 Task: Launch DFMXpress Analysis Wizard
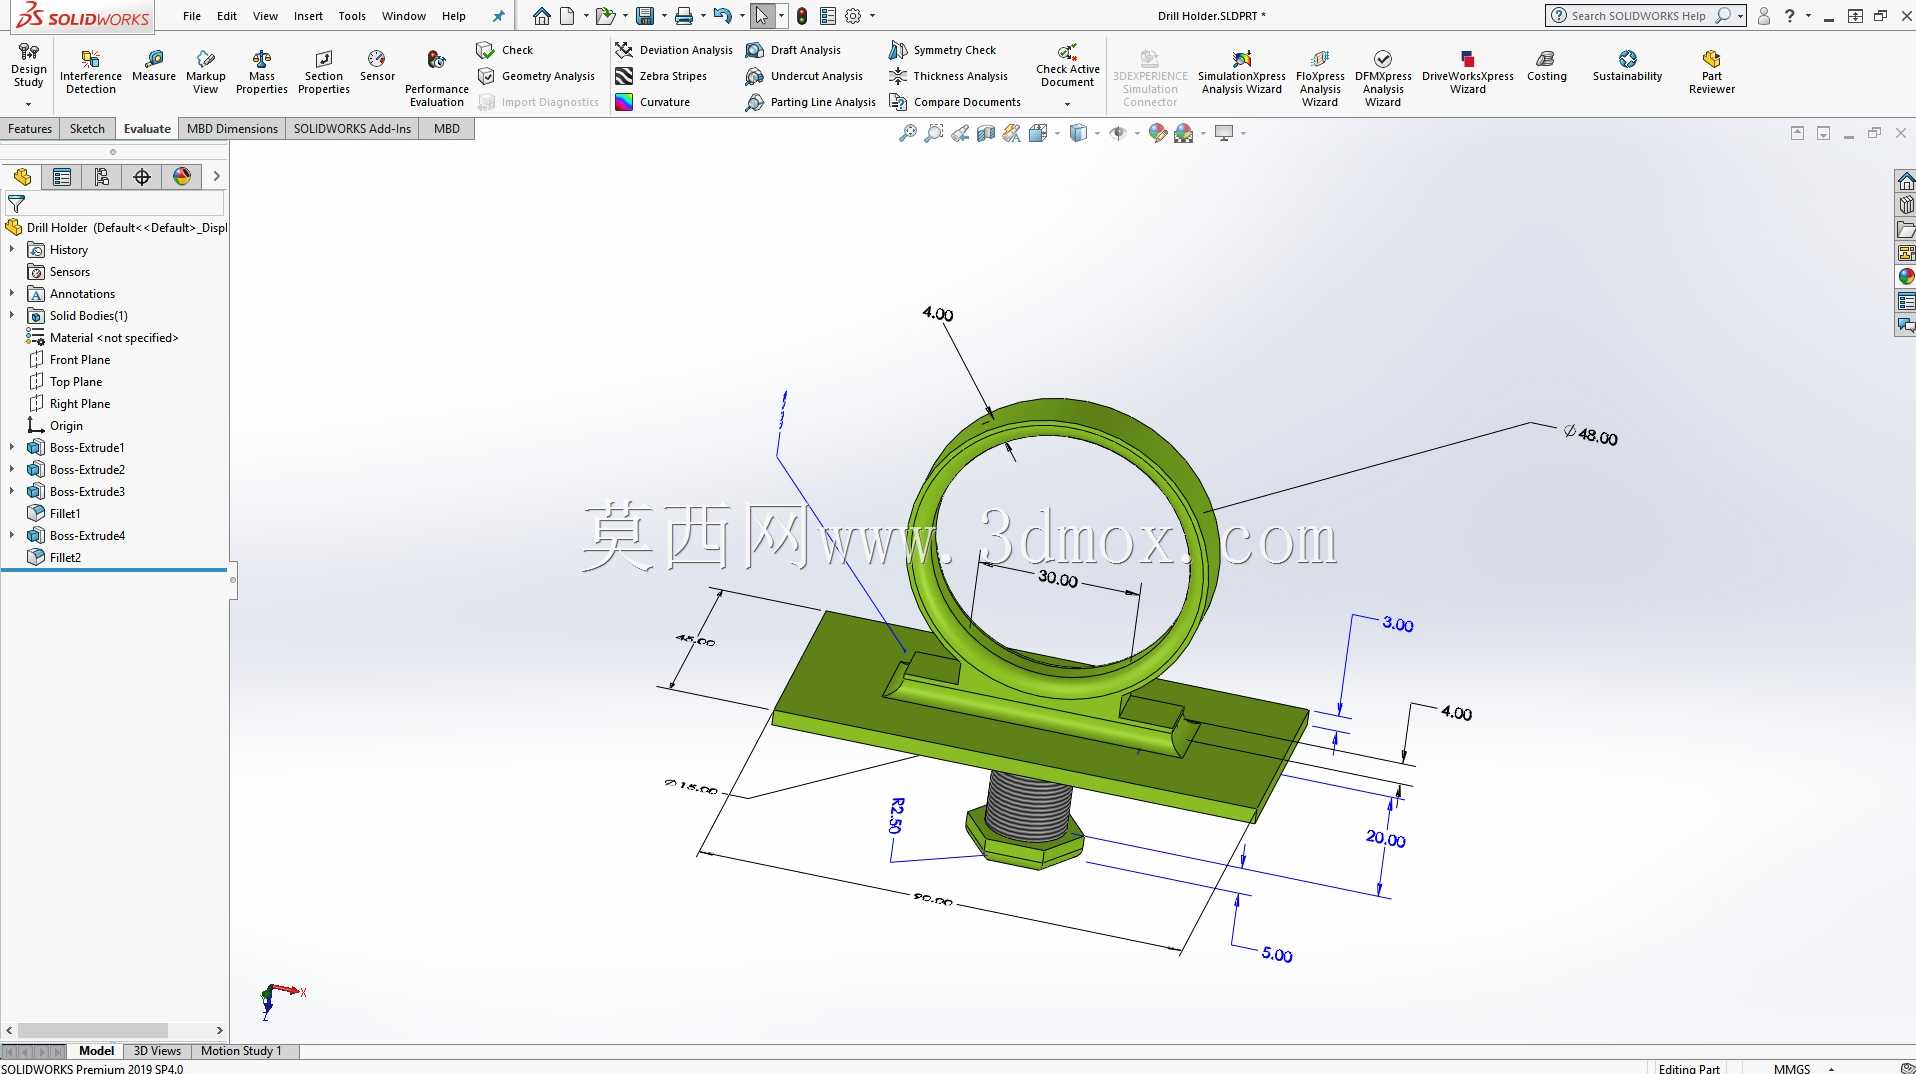pyautogui.click(x=1382, y=78)
